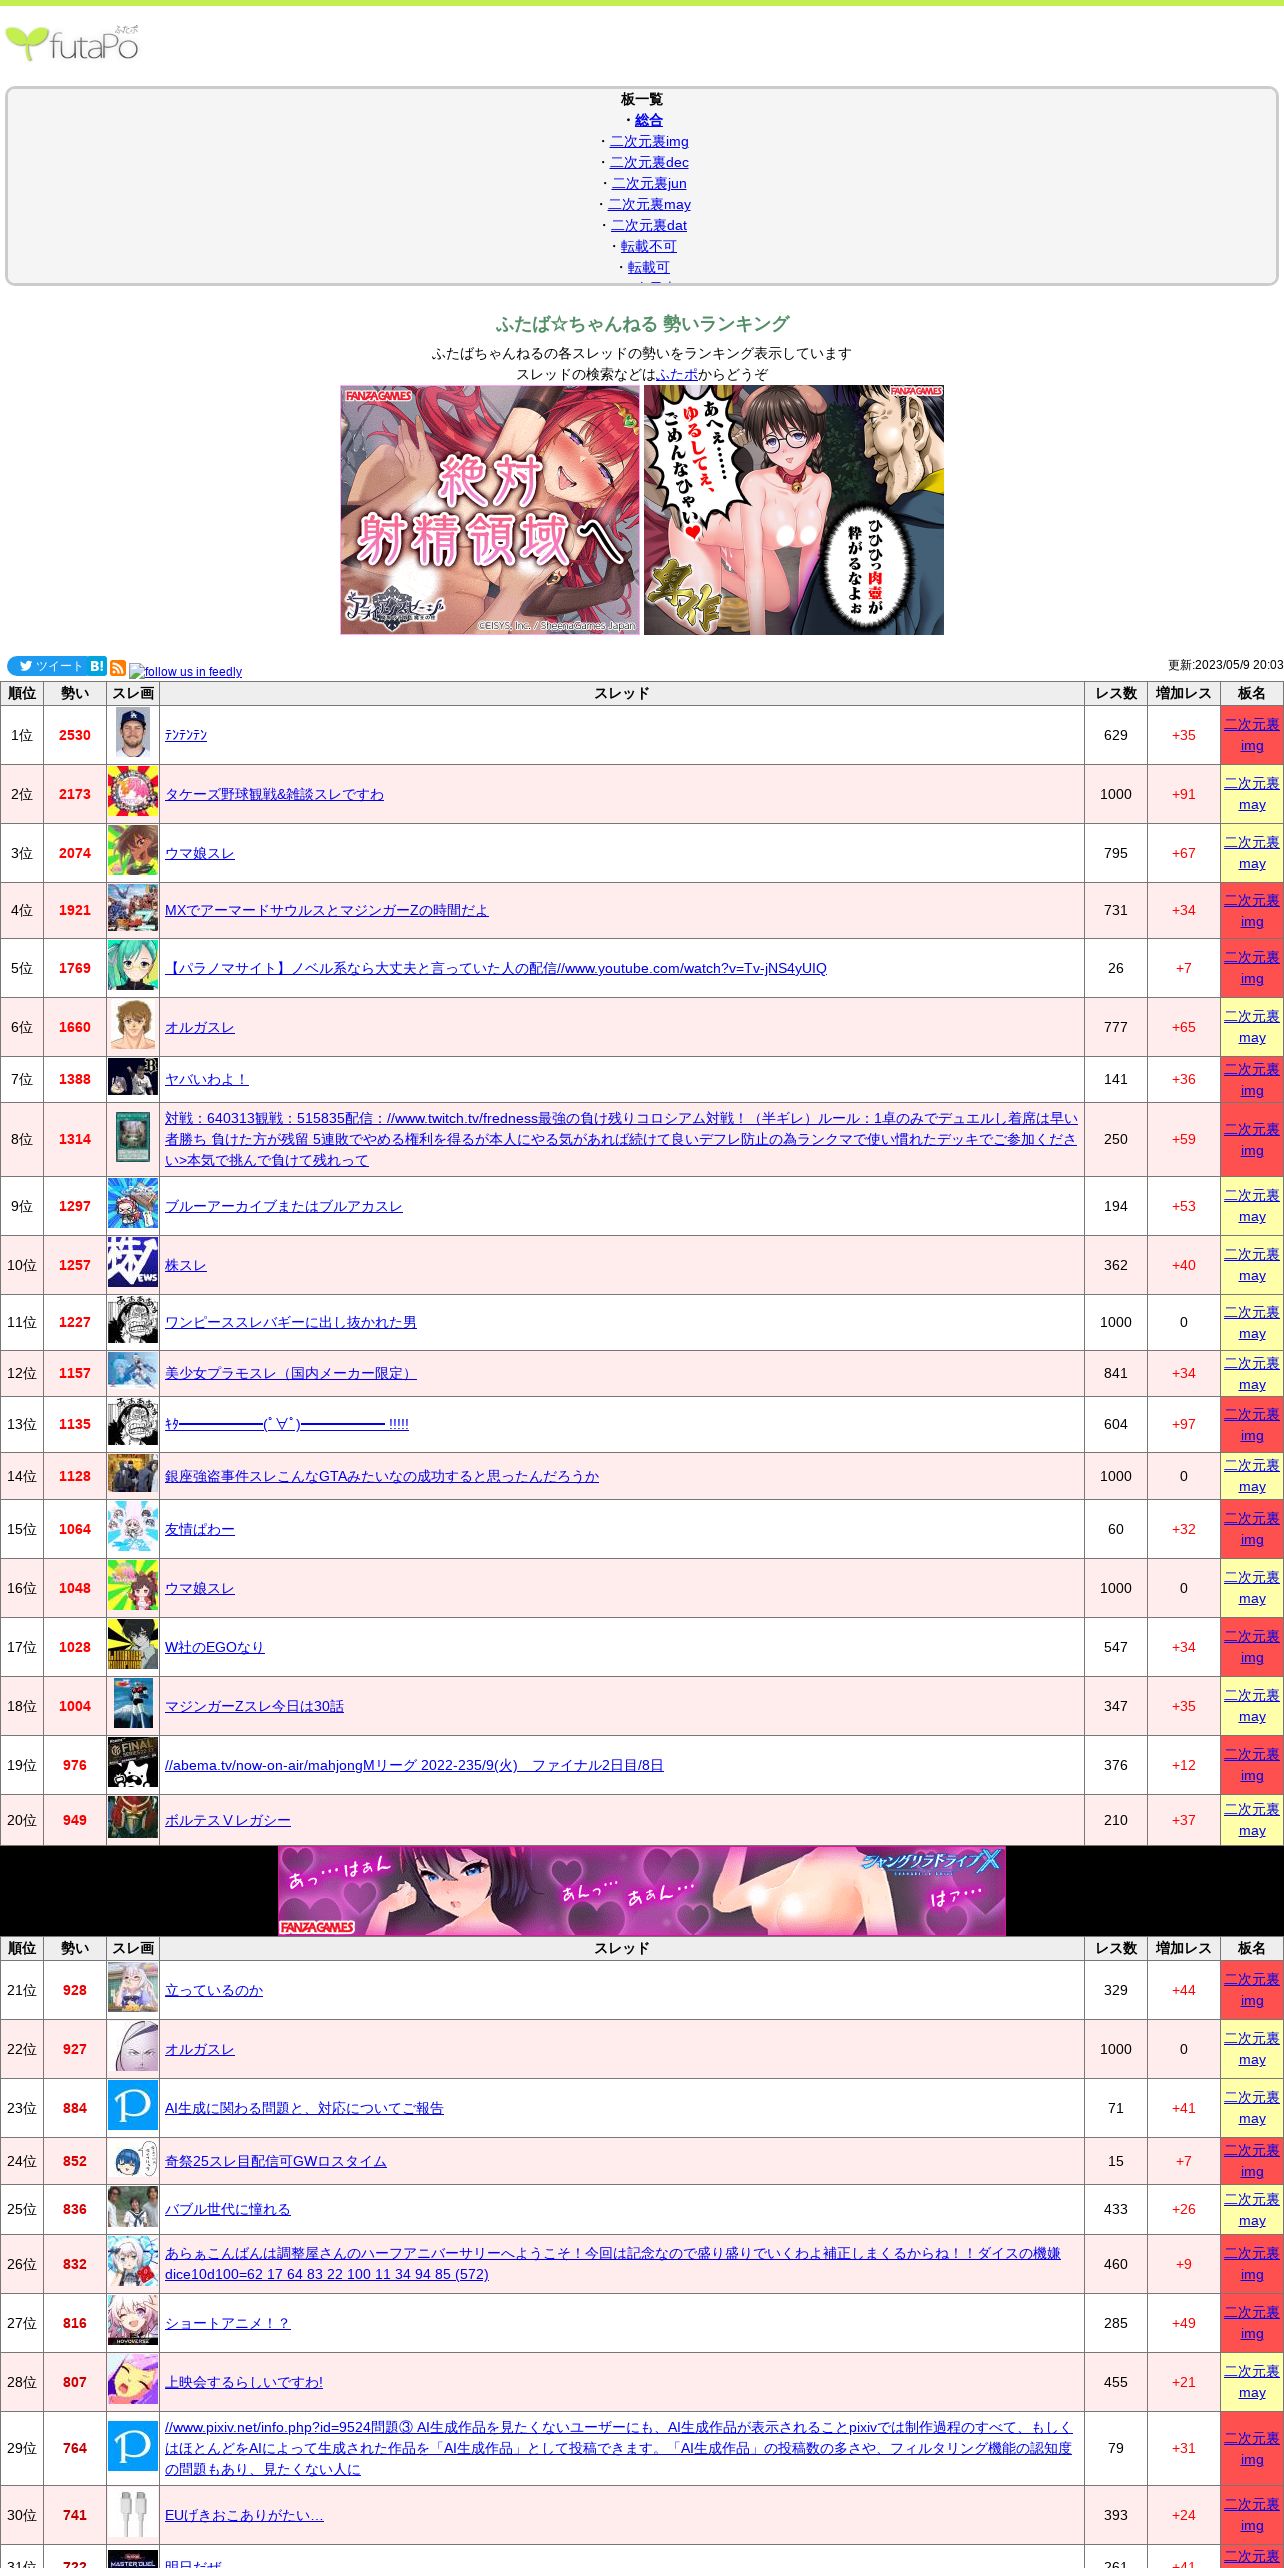Open thumbnail of 株スレ thread
Viewport: 1284px width, 2568px height.
(133, 1264)
